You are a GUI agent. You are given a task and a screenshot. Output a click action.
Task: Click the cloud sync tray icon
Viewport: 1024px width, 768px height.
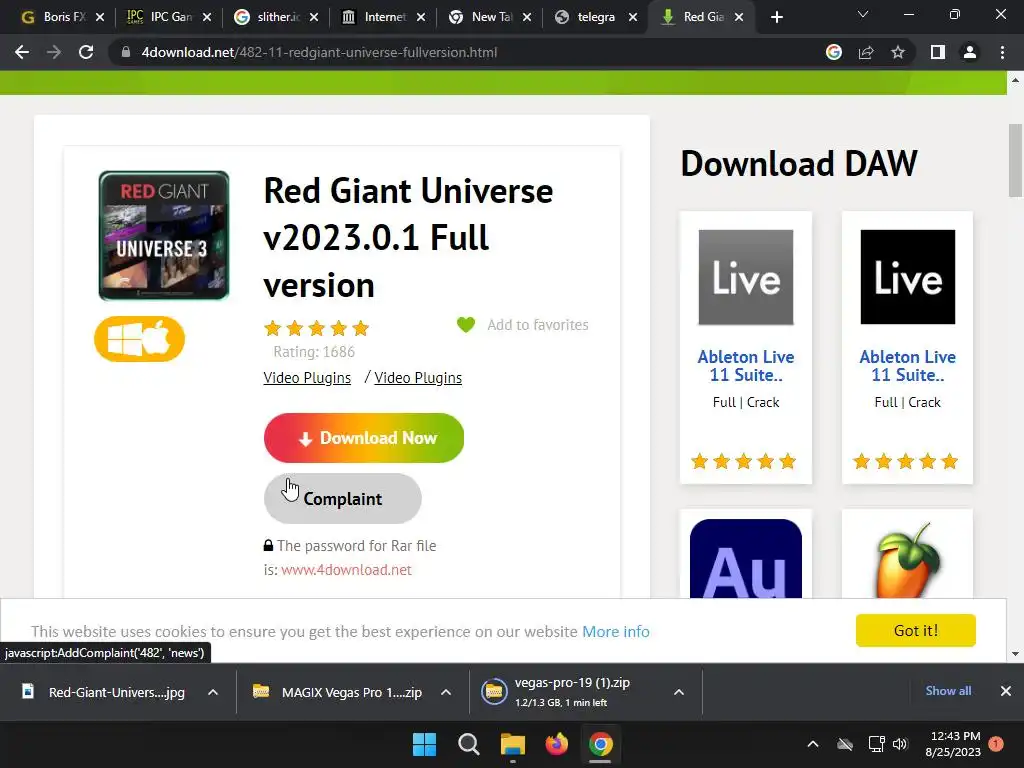click(845, 744)
